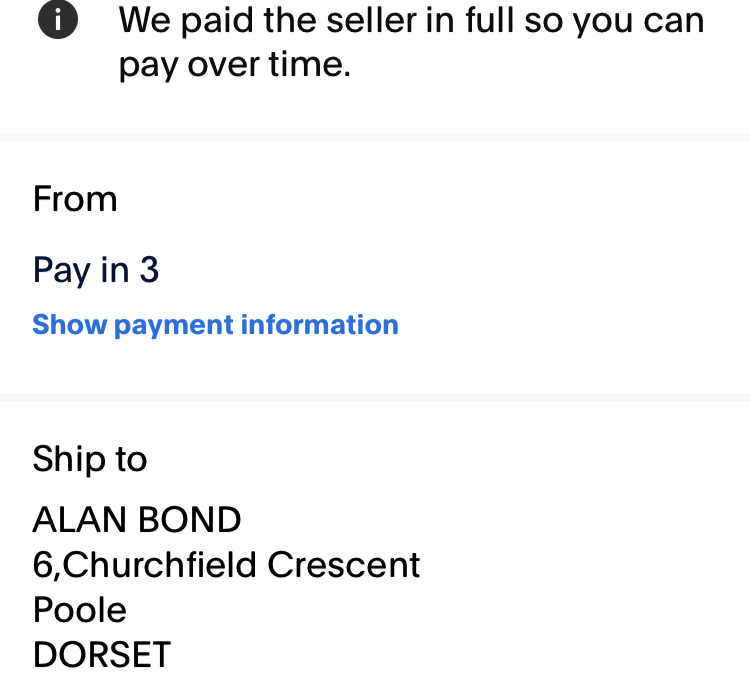The image size is (750, 675).
Task: Click the town name Poole
Action: pos(80,610)
